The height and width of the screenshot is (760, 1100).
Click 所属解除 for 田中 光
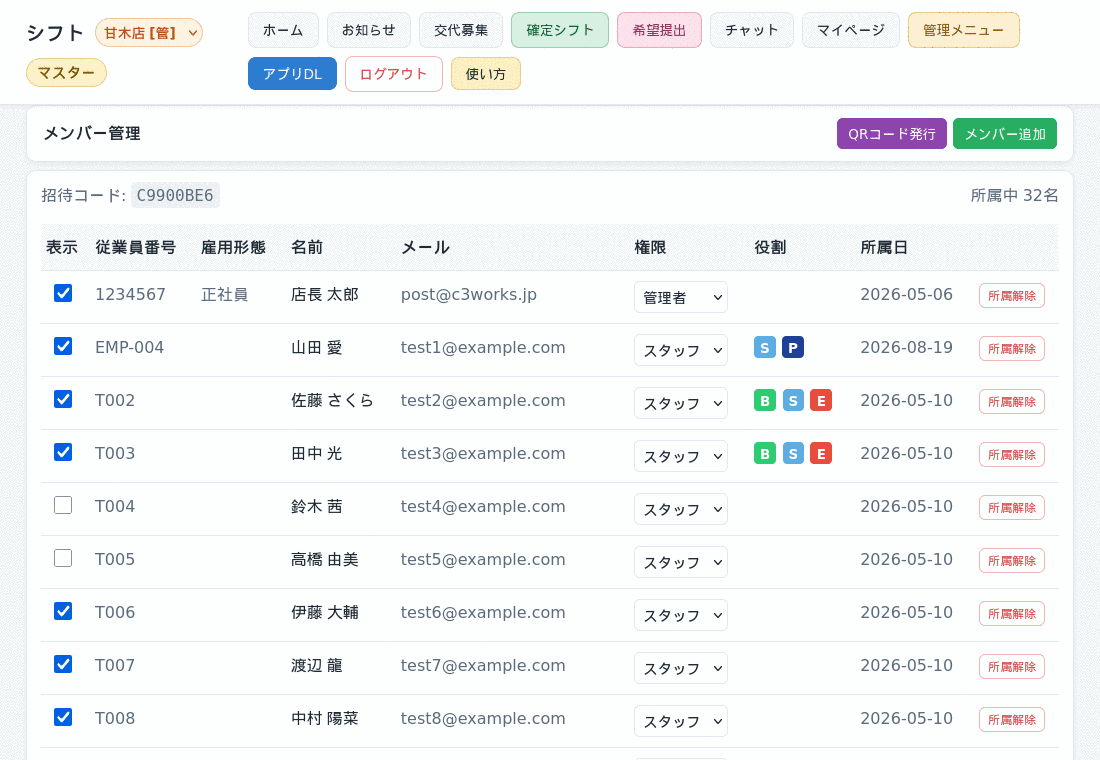click(1012, 455)
